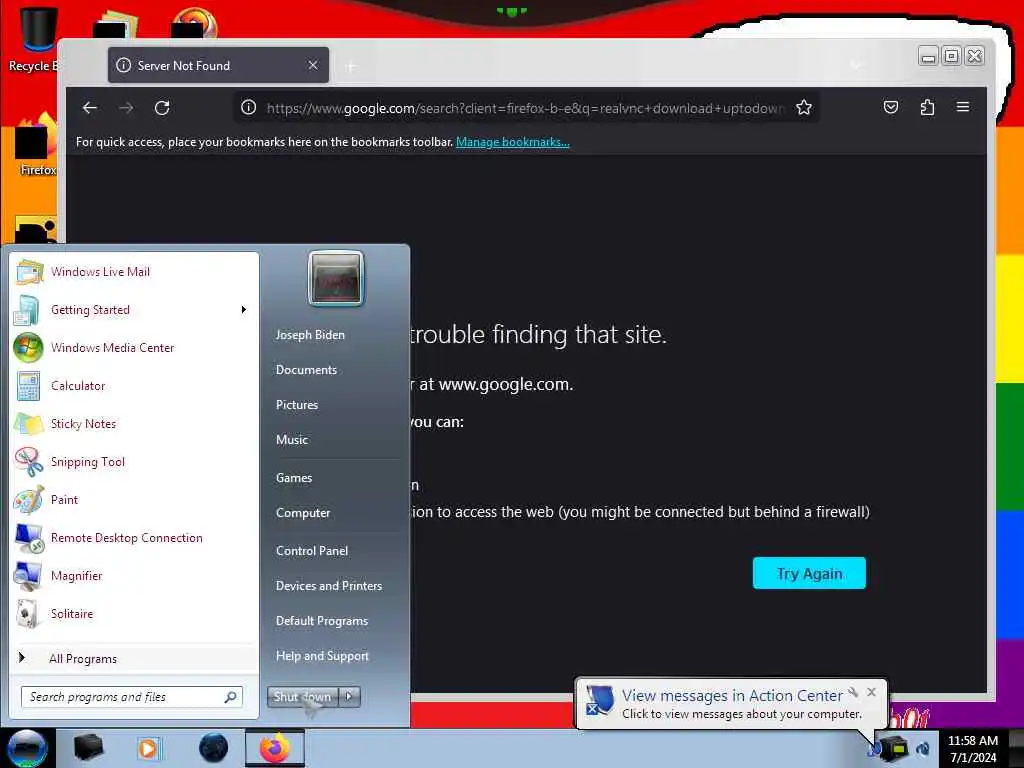
Task: Click Search programs and files box
Action: tap(131, 697)
